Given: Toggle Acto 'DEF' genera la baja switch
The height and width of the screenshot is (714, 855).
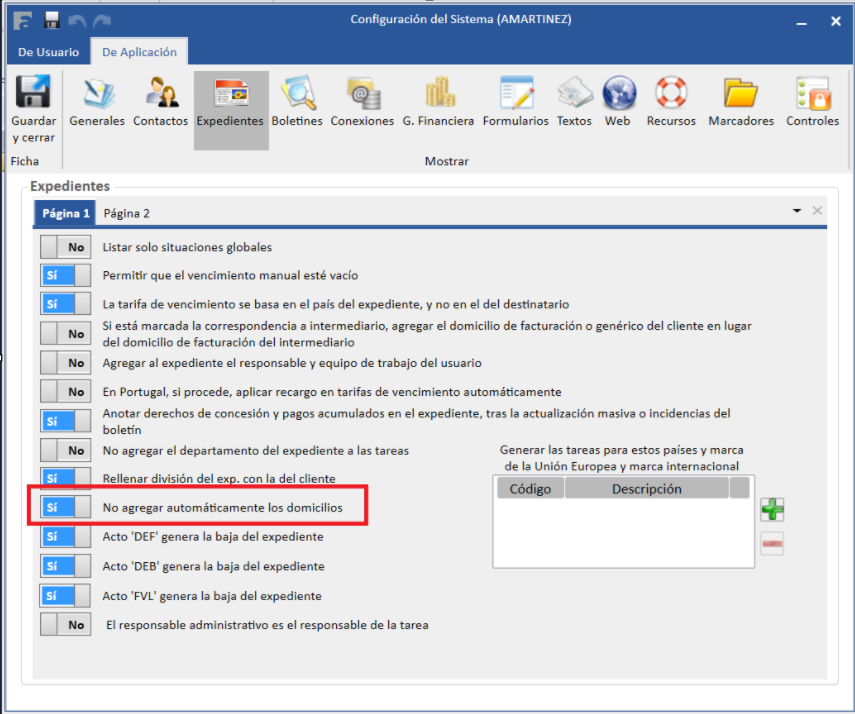Looking at the screenshot, I should pyautogui.click(x=65, y=537).
